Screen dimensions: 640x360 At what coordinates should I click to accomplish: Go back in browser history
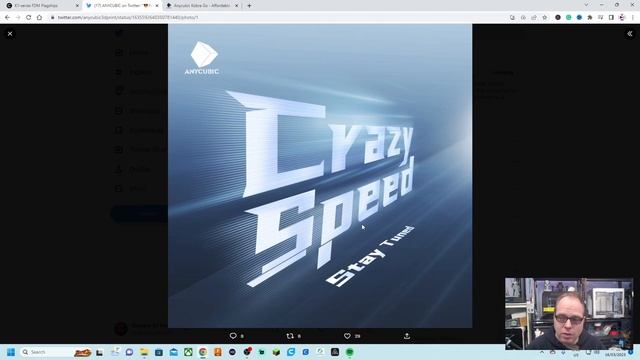tap(7, 18)
